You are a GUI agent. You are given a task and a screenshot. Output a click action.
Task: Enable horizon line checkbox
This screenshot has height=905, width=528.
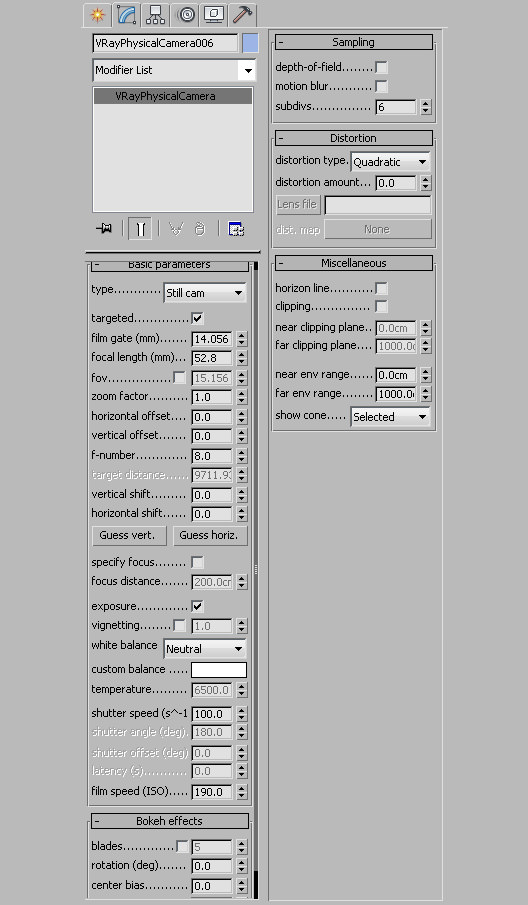381,289
